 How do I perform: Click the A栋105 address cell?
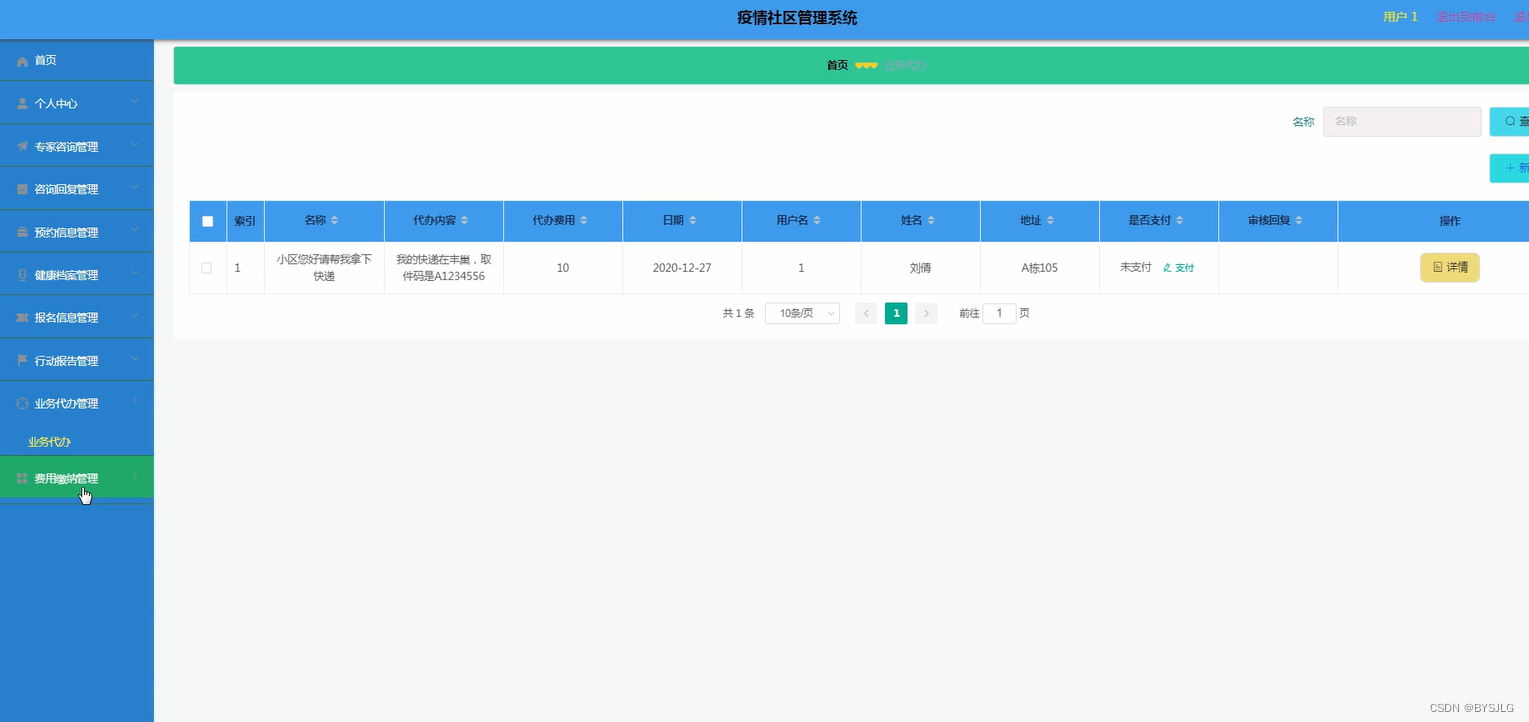pos(1039,268)
